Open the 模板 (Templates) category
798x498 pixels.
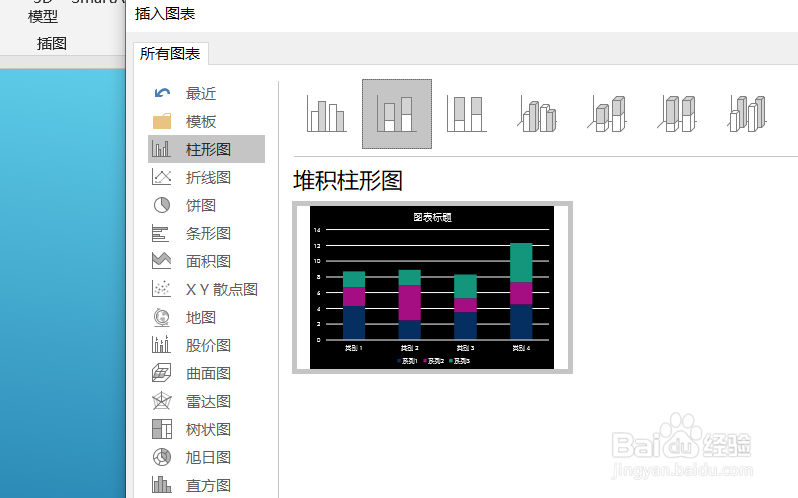pos(207,122)
